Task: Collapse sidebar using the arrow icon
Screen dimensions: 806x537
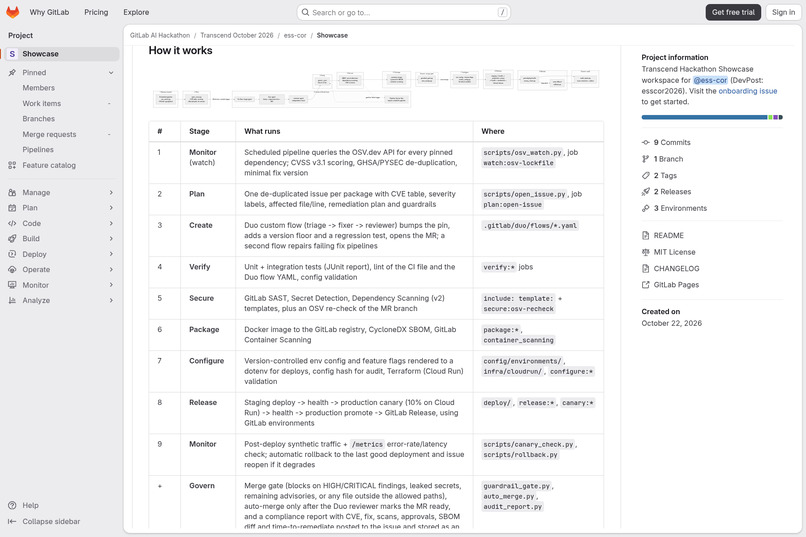Action: (x=12, y=521)
